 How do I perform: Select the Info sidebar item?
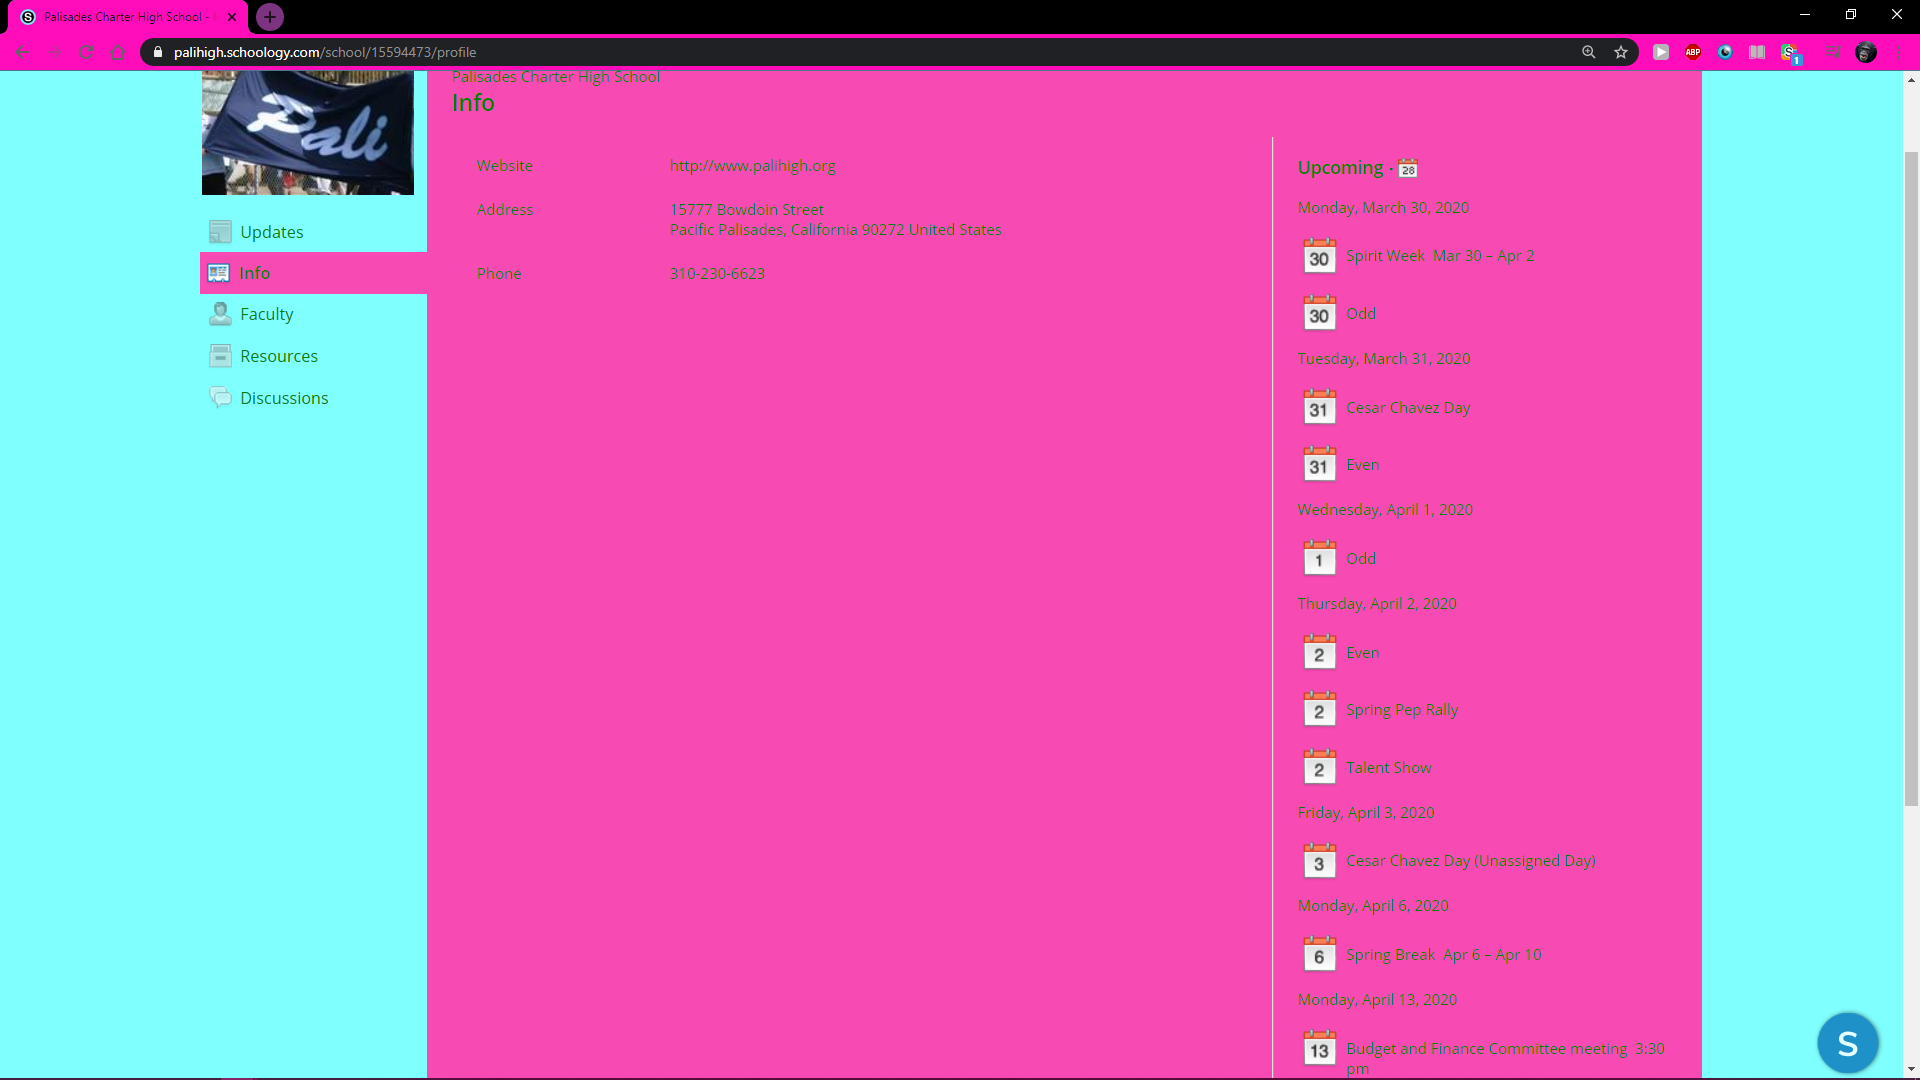tap(313, 273)
